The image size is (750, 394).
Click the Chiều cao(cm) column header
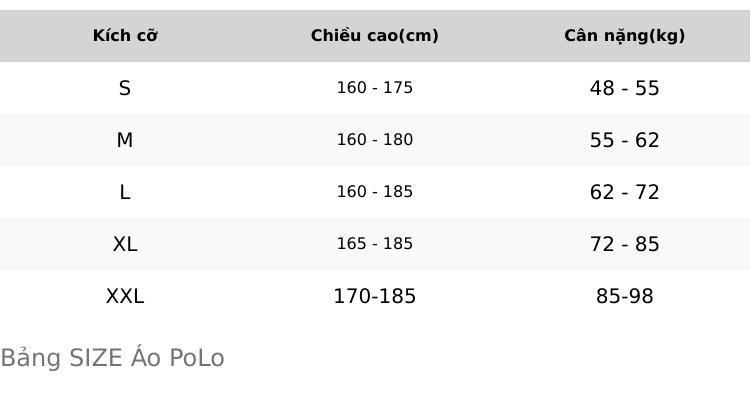pos(375,35)
